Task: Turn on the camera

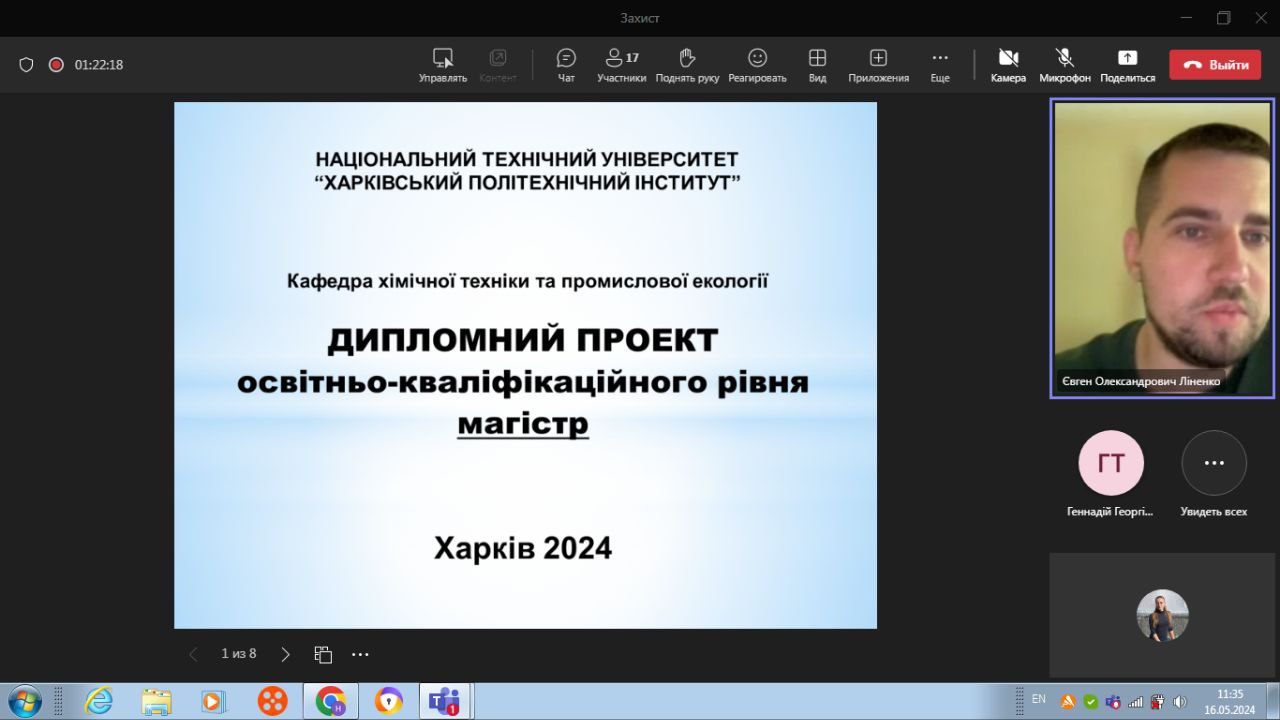Action: [x=1008, y=65]
